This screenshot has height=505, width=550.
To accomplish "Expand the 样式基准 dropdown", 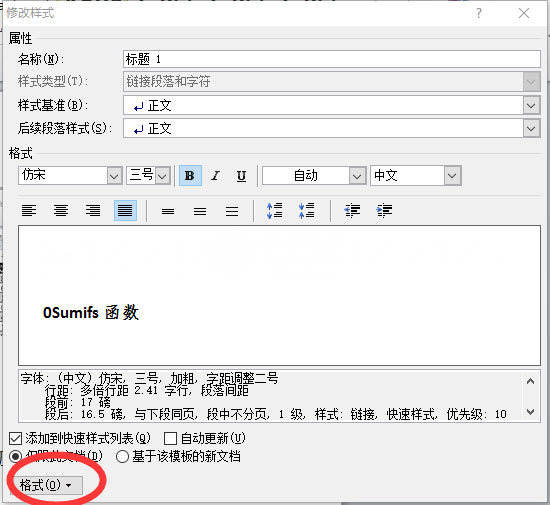I will pos(531,106).
